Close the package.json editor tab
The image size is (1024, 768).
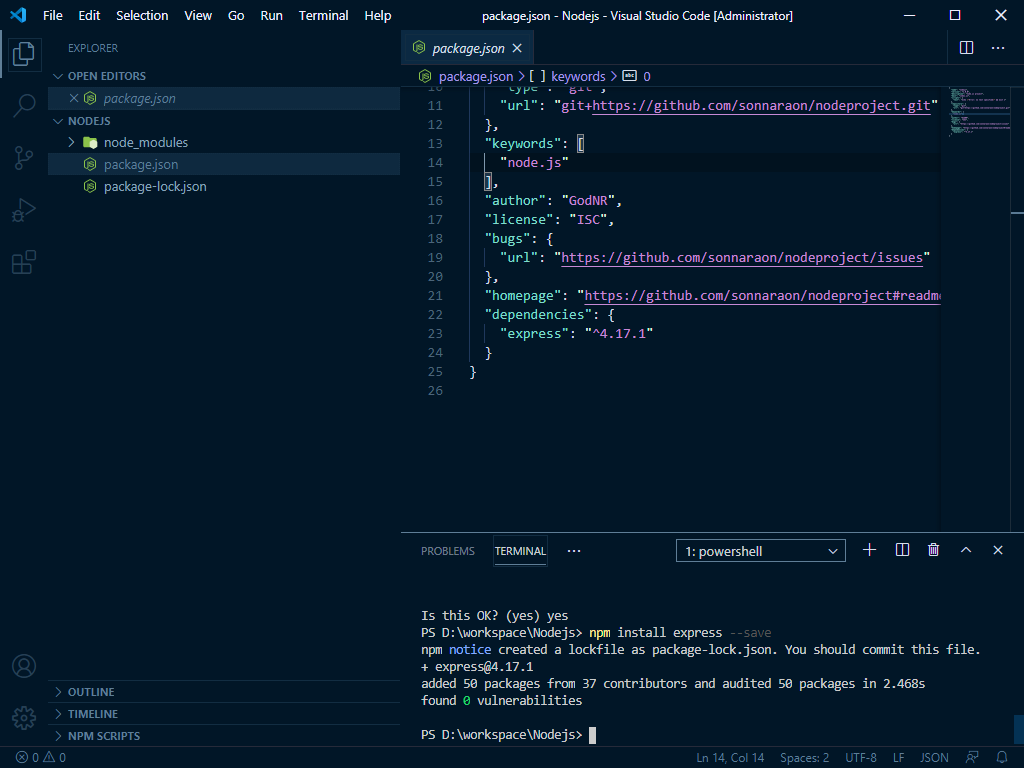(x=517, y=48)
